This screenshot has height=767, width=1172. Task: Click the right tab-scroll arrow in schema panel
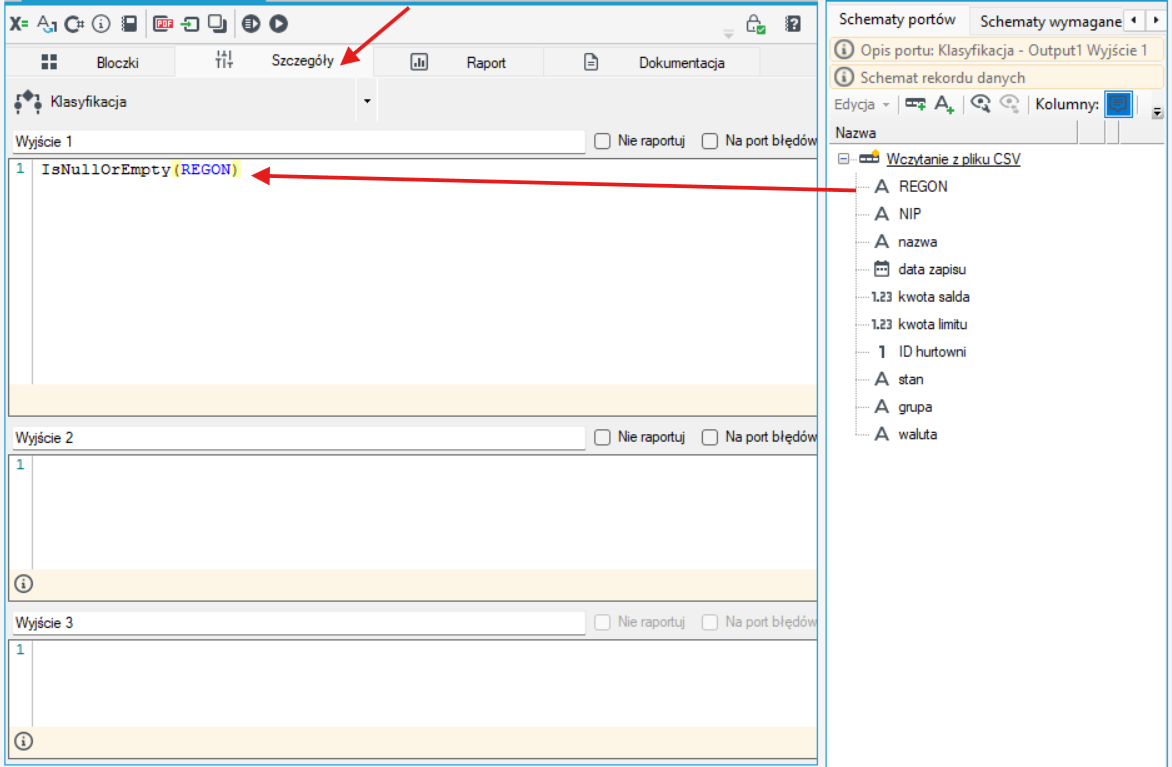(x=1156, y=20)
